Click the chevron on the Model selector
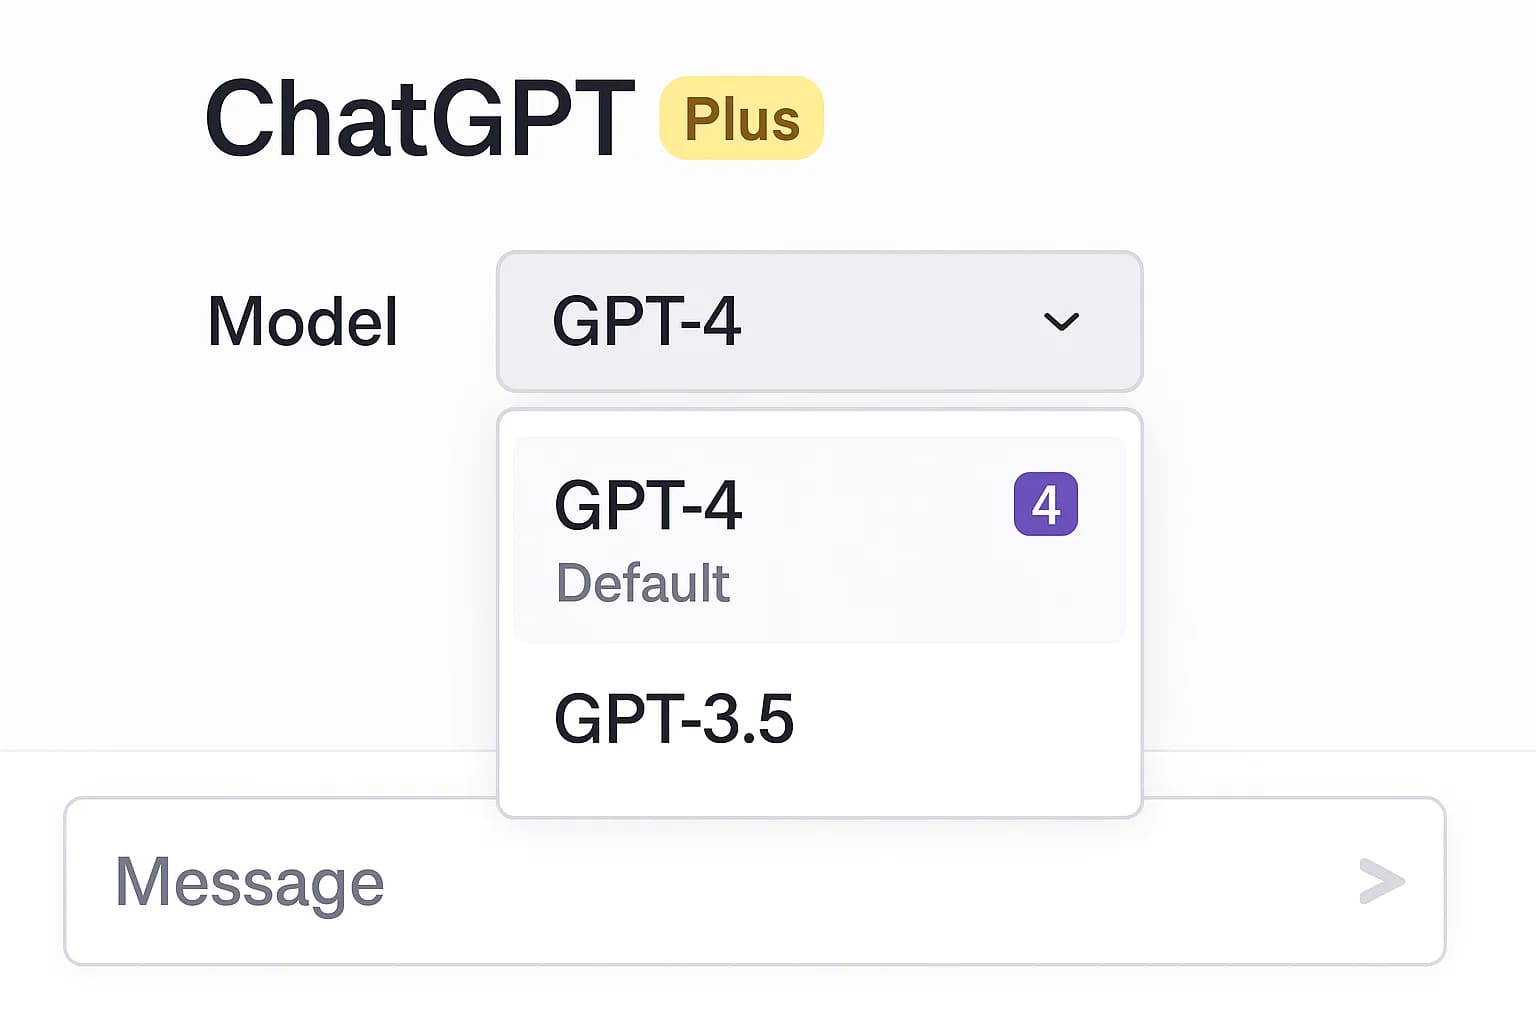1536x1024 pixels. pyautogui.click(x=1060, y=321)
